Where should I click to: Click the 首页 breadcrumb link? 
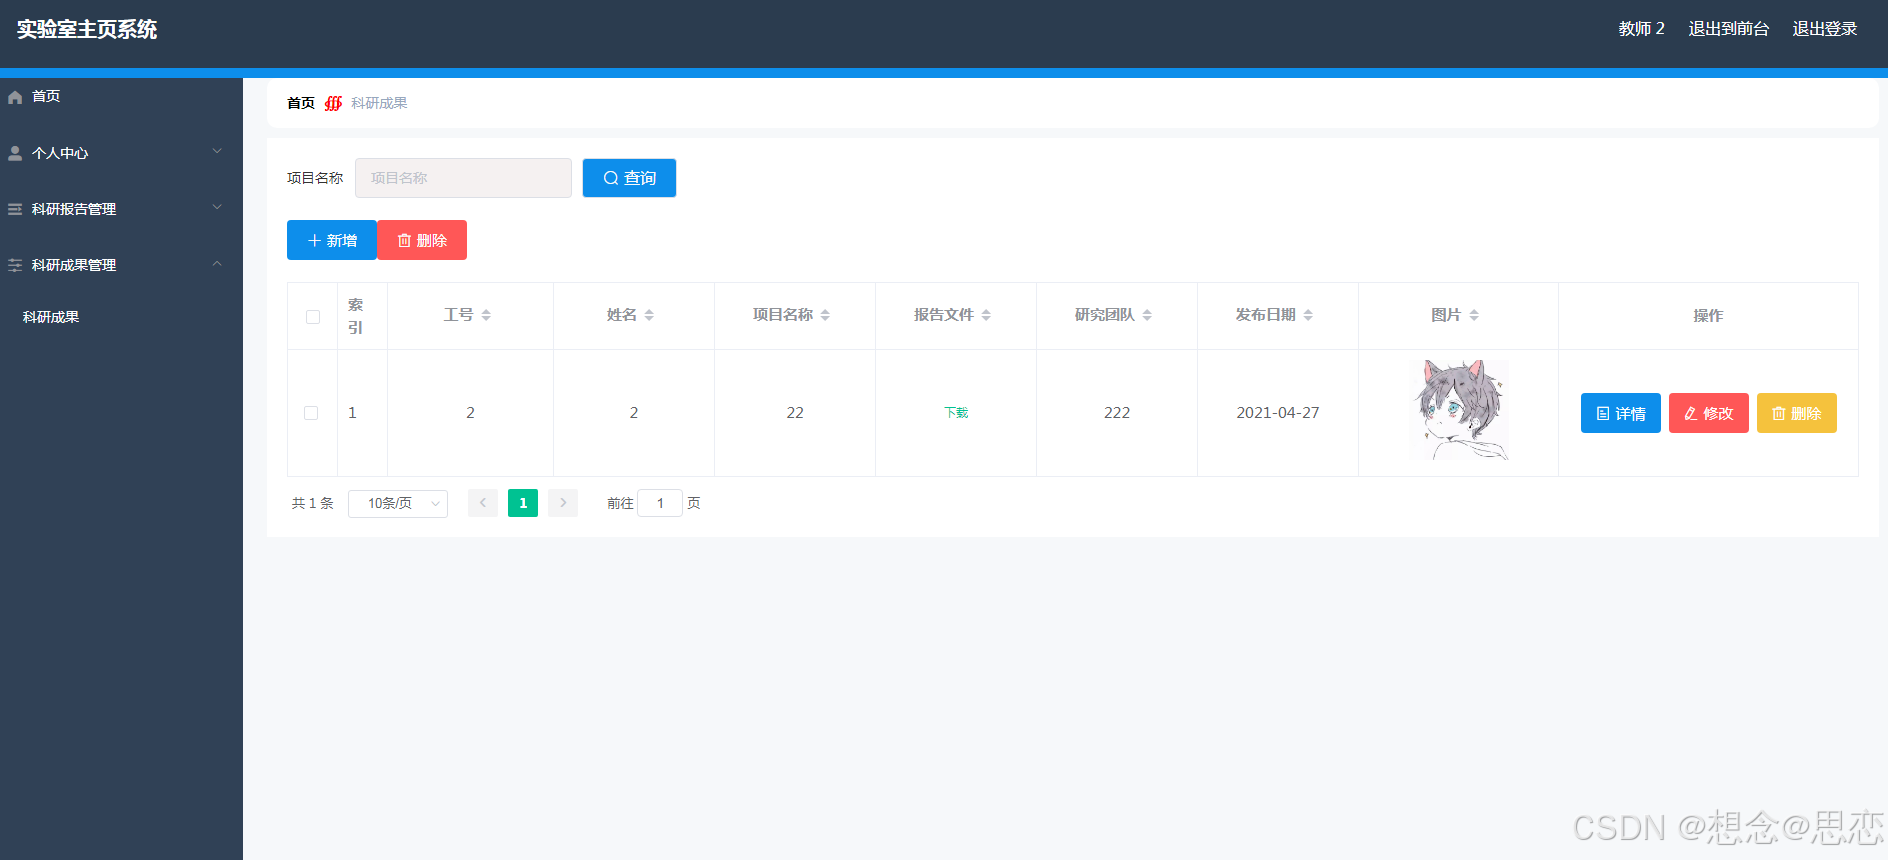click(x=301, y=103)
